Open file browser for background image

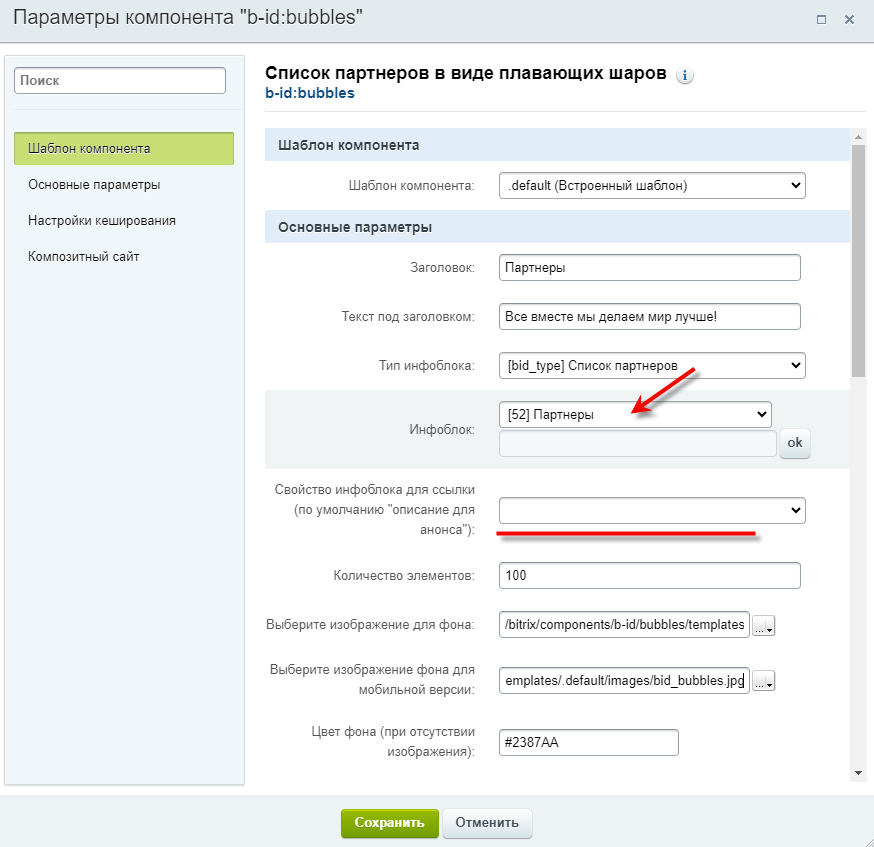(x=764, y=625)
